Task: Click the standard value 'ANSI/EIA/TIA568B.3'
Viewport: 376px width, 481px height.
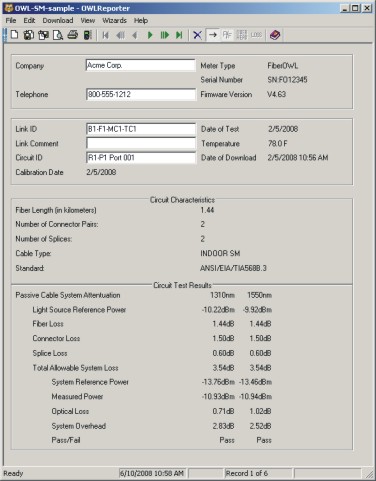Action: (233, 268)
